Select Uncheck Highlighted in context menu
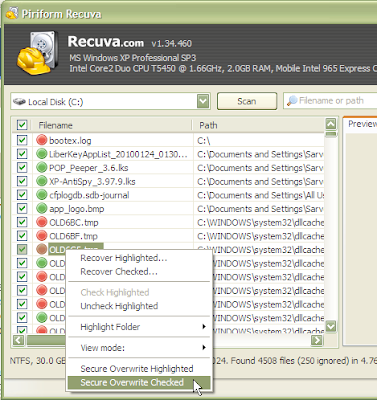Image resolution: width=377 pixels, height=400 pixels. 139,306
